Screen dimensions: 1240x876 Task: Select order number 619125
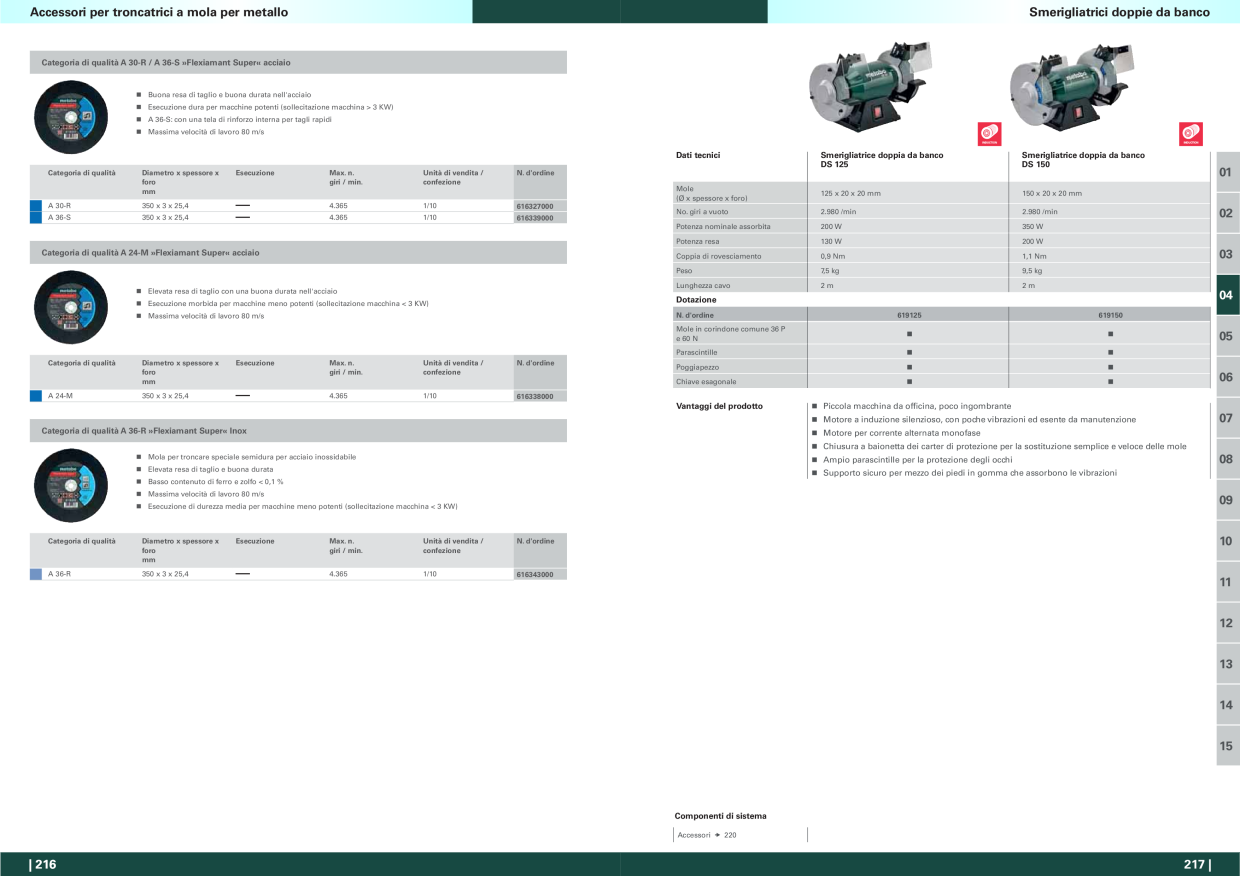click(x=909, y=315)
